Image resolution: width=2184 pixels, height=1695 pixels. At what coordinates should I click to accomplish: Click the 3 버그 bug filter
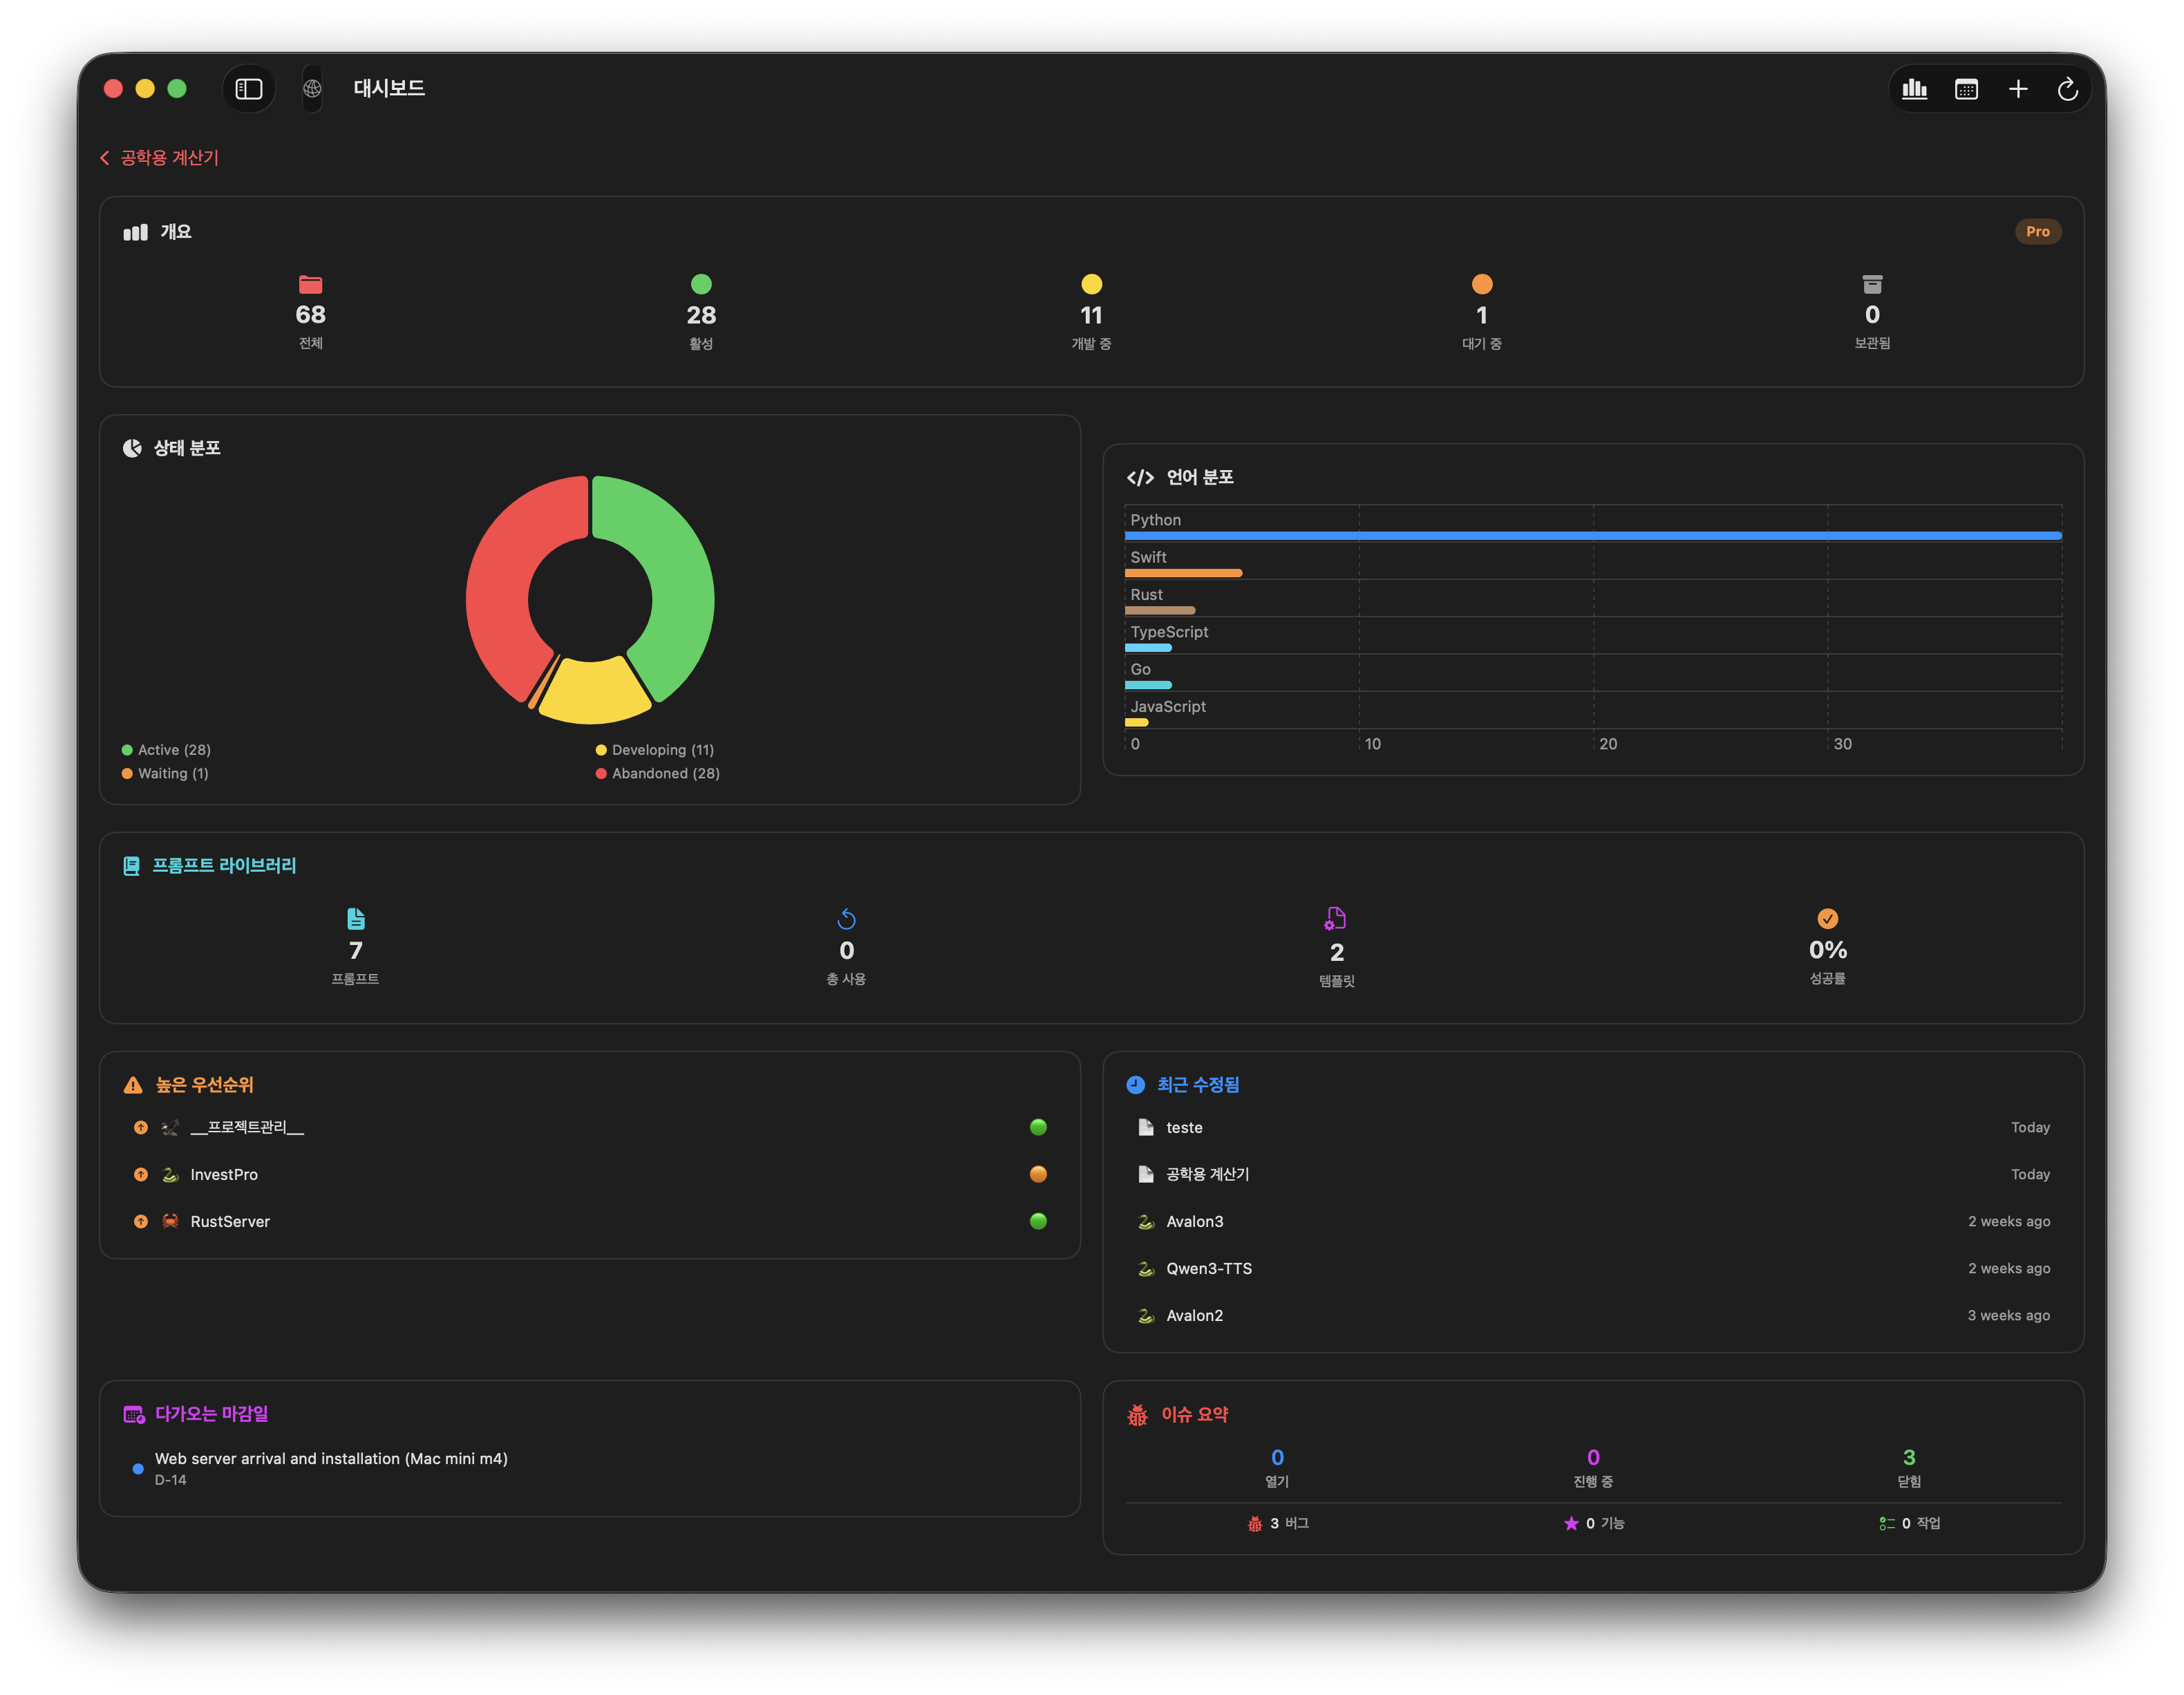point(1278,1523)
